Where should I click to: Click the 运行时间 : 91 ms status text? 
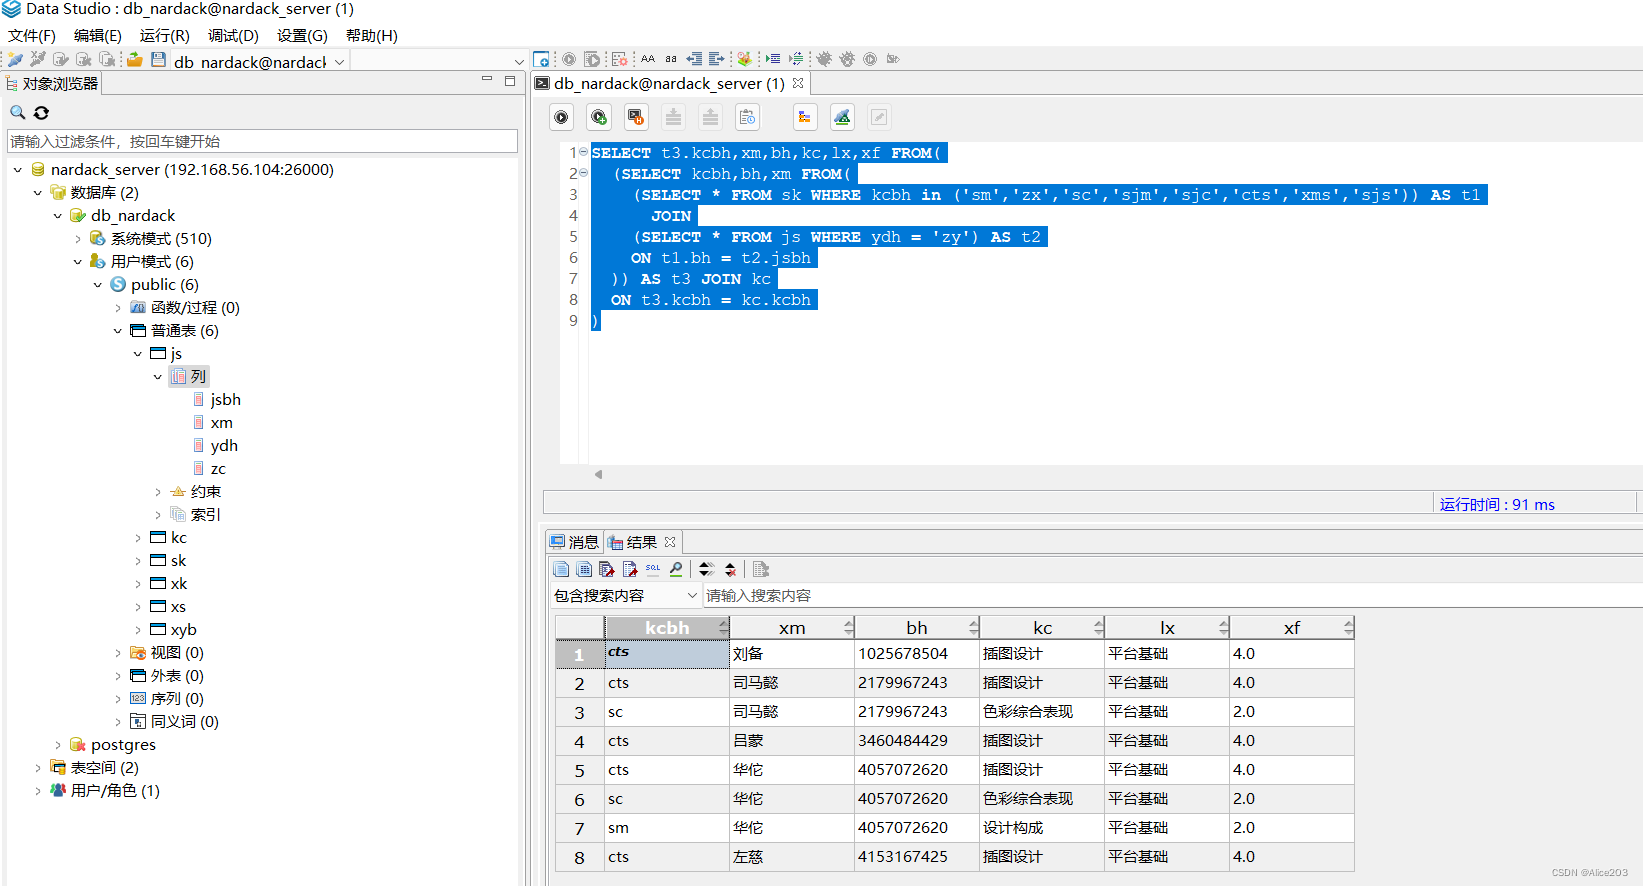(x=1497, y=505)
